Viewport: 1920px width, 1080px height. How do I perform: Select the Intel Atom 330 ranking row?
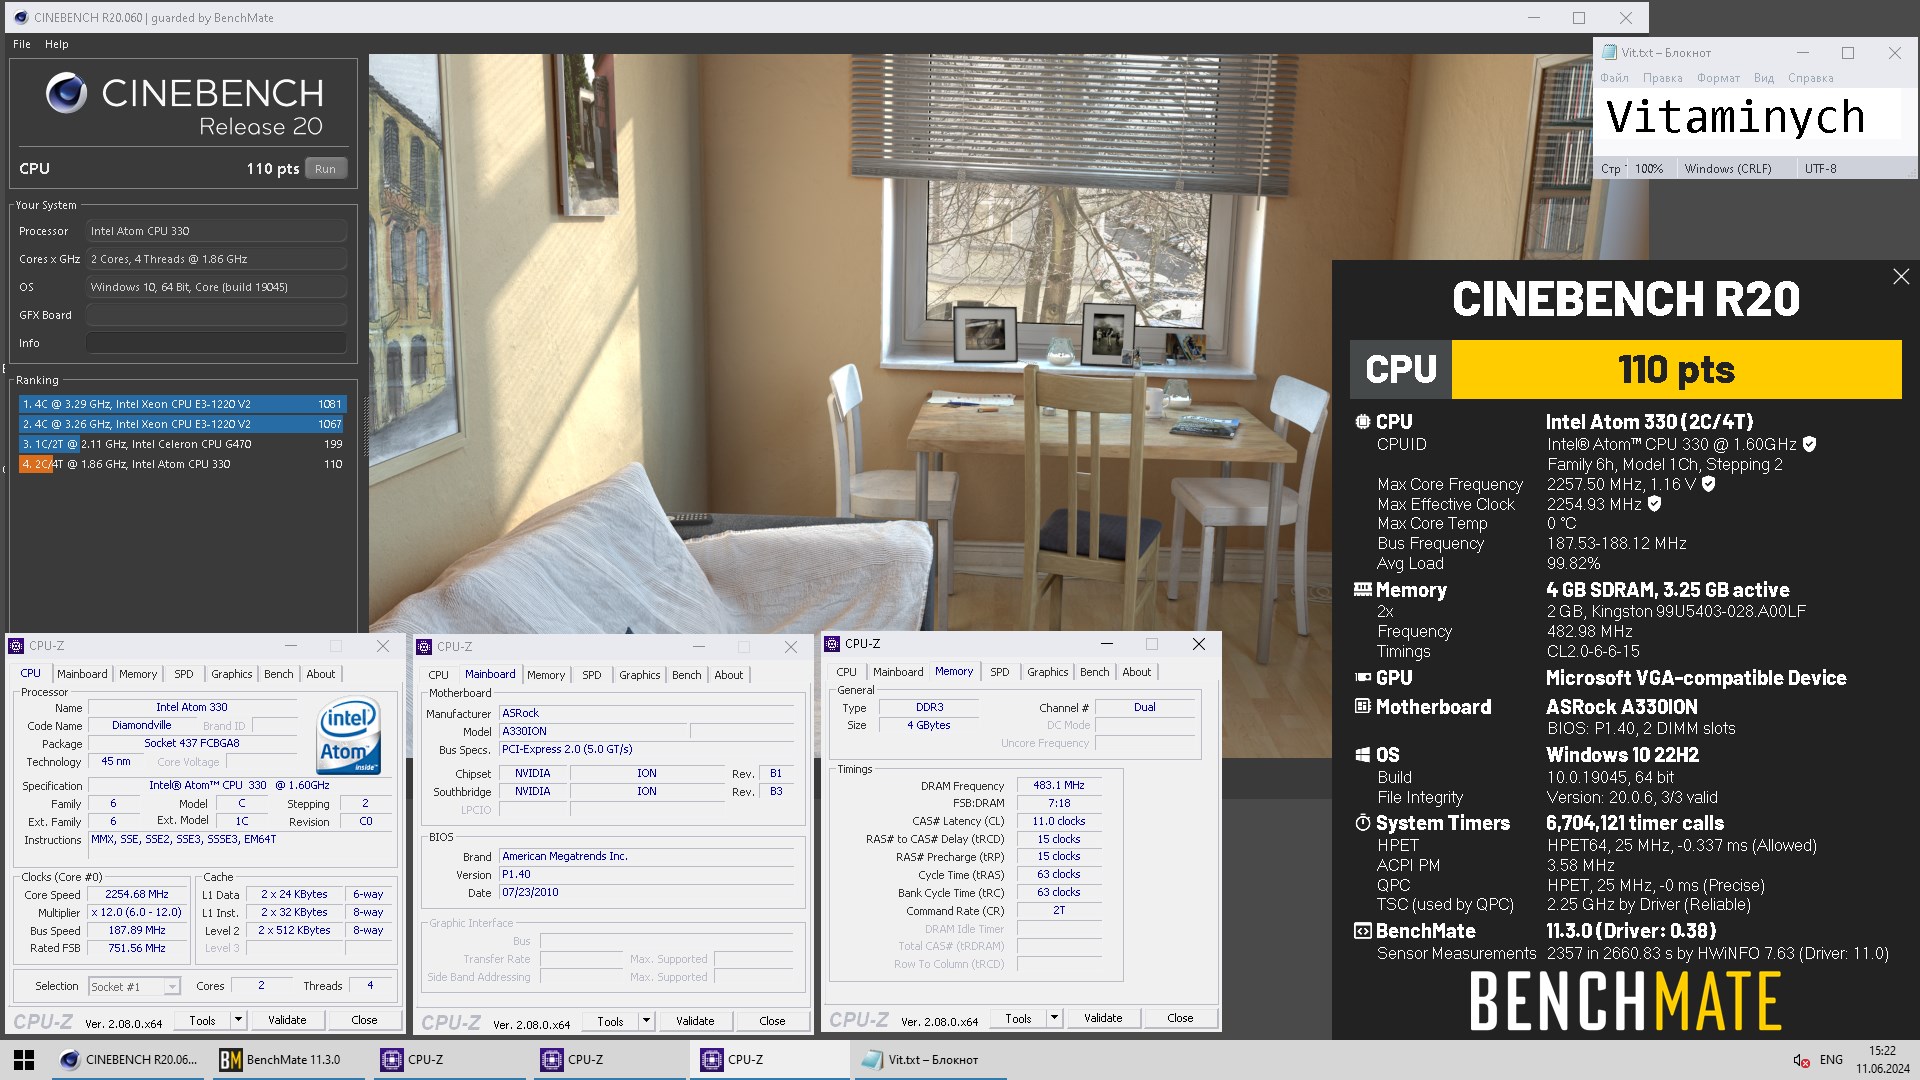(183, 464)
